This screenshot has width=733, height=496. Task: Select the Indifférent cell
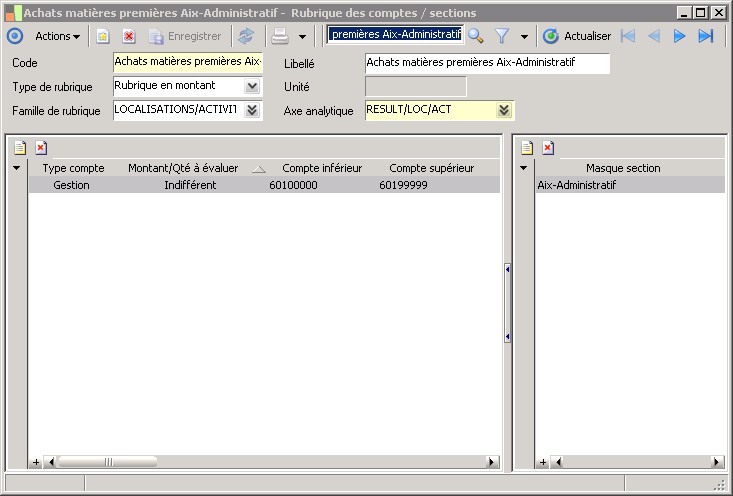point(190,185)
